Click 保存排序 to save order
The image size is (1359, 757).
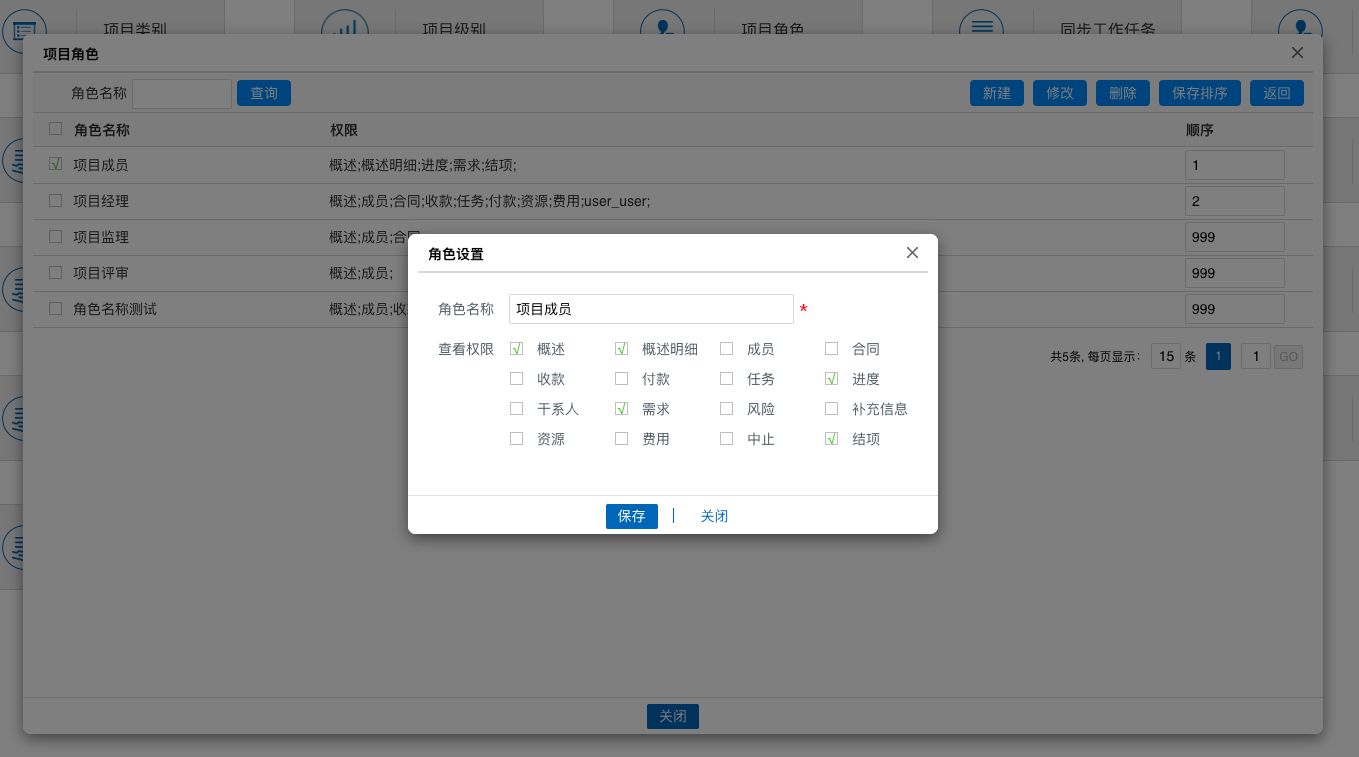pos(1199,93)
